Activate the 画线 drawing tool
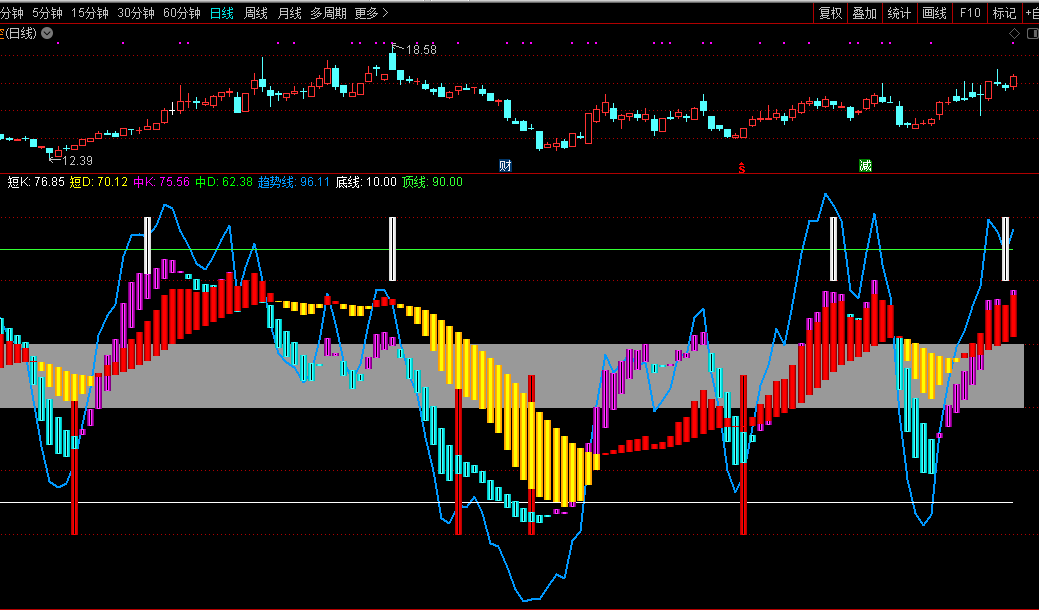The height and width of the screenshot is (610, 1039). [x=934, y=13]
